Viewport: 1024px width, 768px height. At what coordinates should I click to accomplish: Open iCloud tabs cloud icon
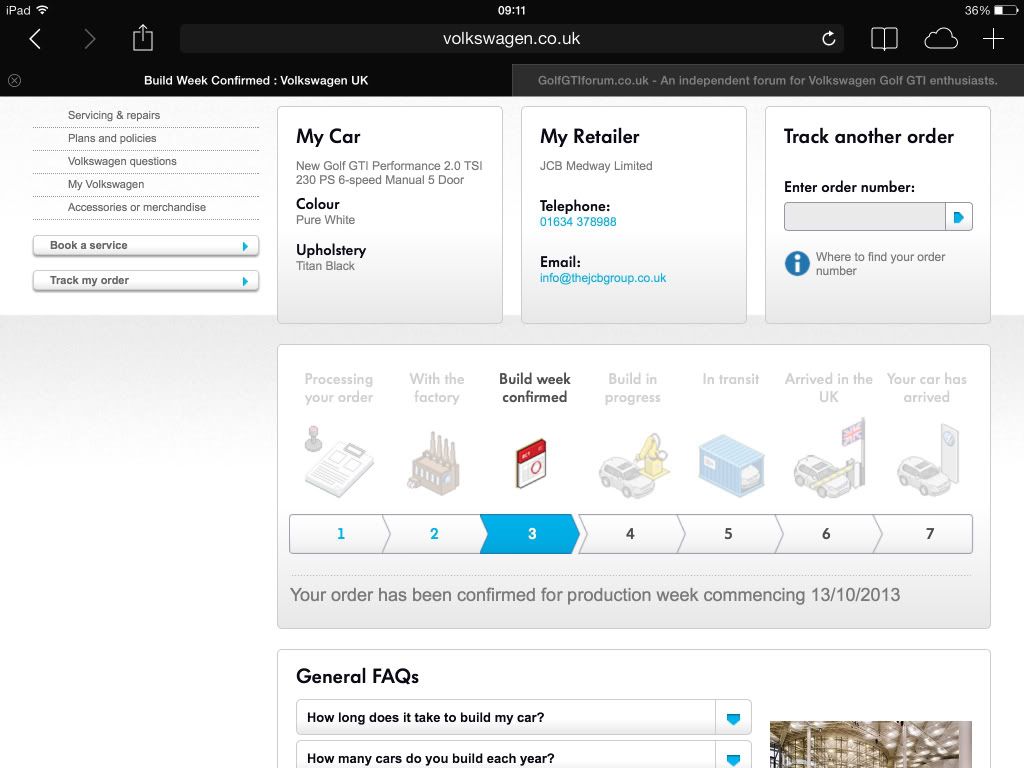(940, 39)
